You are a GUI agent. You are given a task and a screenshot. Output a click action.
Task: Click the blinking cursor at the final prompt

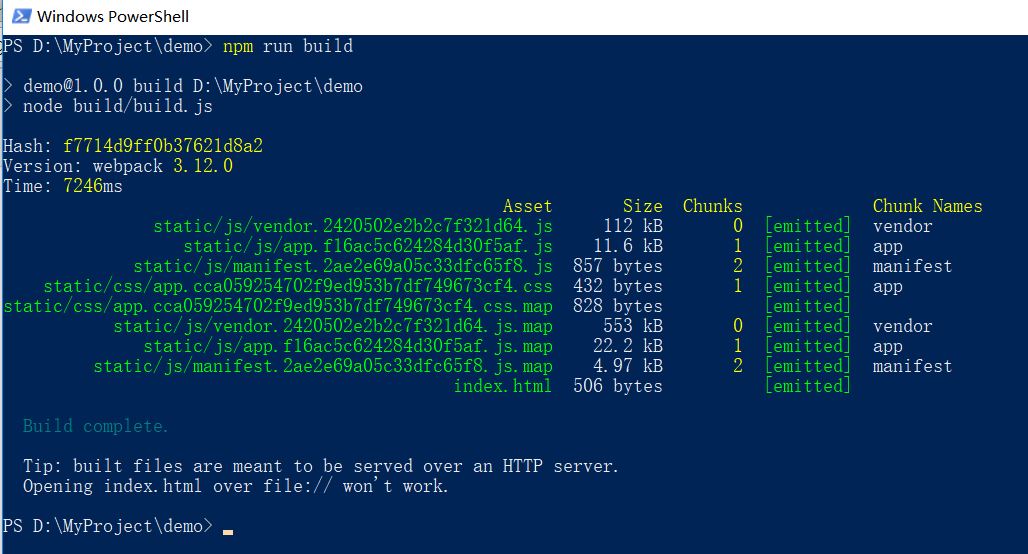click(228, 531)
